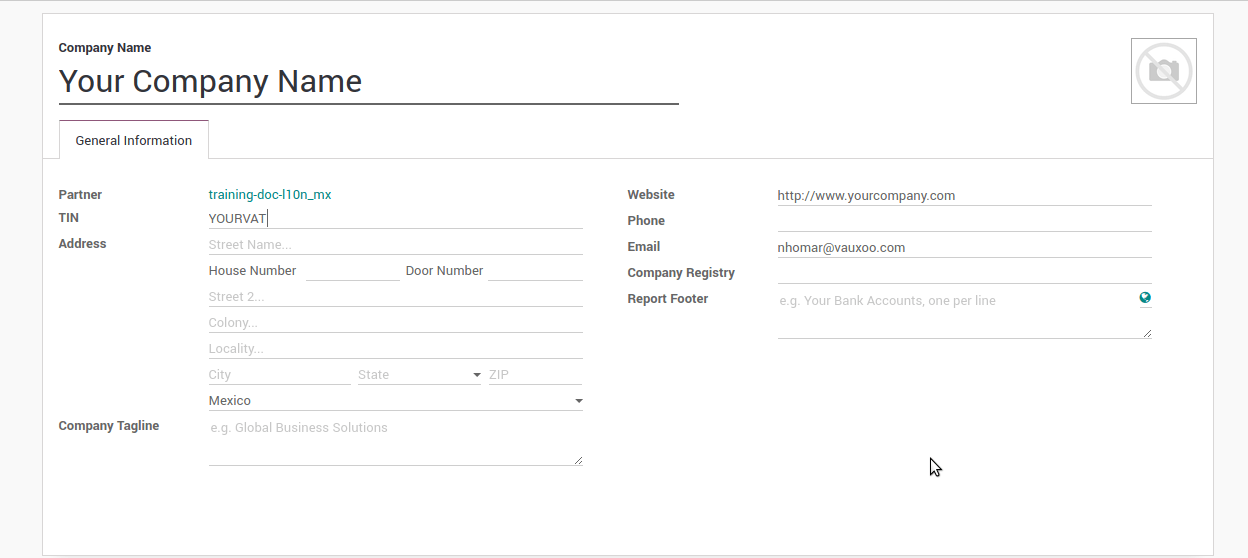Focus the TIN field containing YOURVAT

pyautogui.click(x=395, y=218)
